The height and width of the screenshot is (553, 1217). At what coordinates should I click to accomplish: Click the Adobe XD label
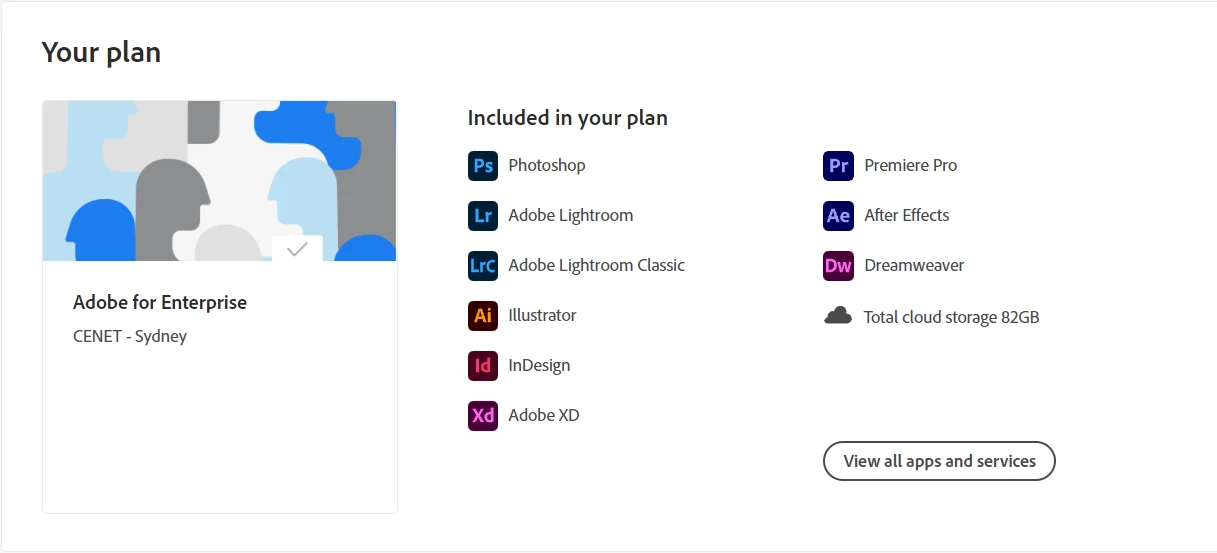point(544,415)
